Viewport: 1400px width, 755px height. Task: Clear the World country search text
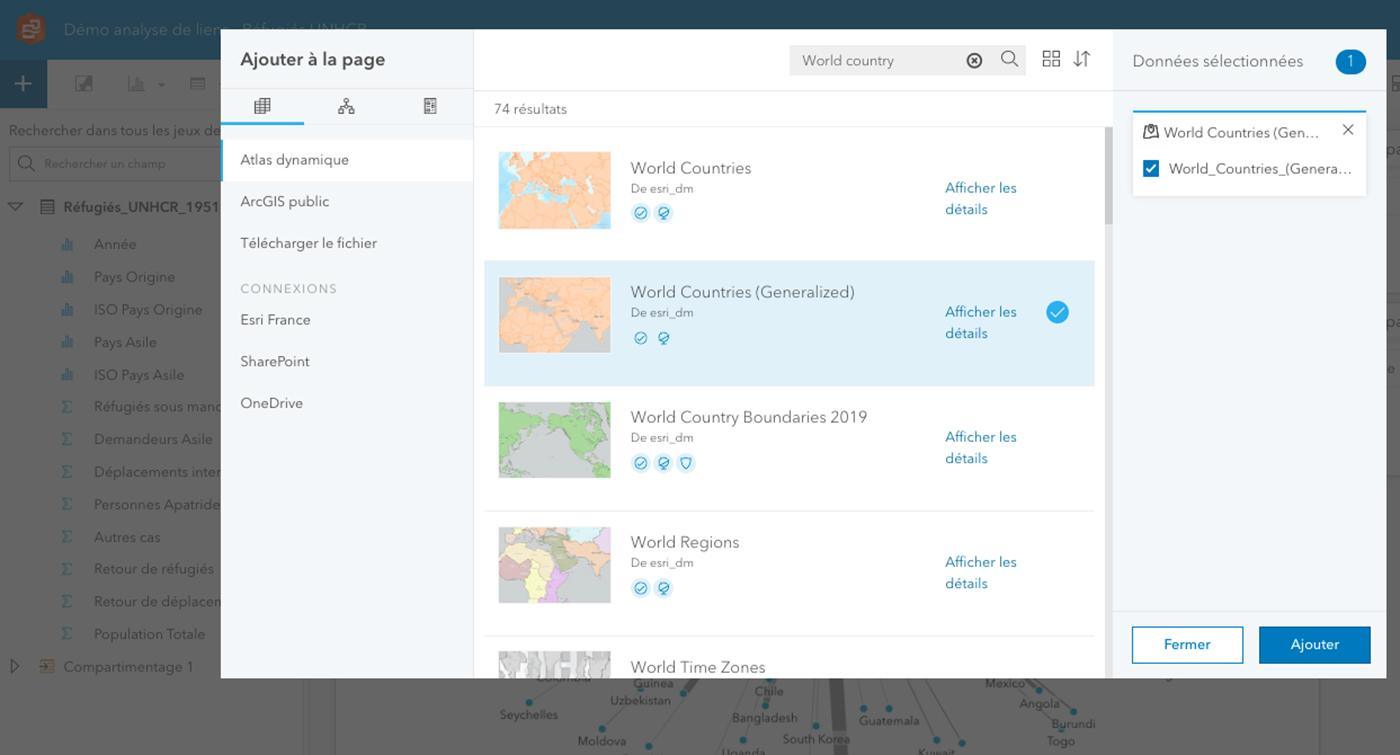[974, 61]
